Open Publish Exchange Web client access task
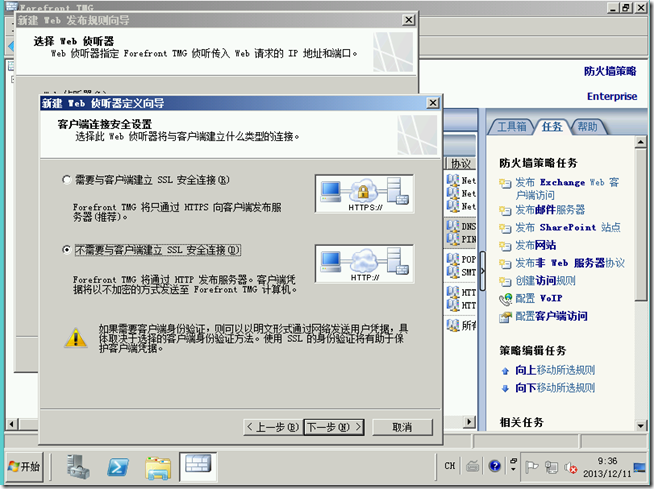Viewport: 654px width, 489px height. (x=567, y=189)
